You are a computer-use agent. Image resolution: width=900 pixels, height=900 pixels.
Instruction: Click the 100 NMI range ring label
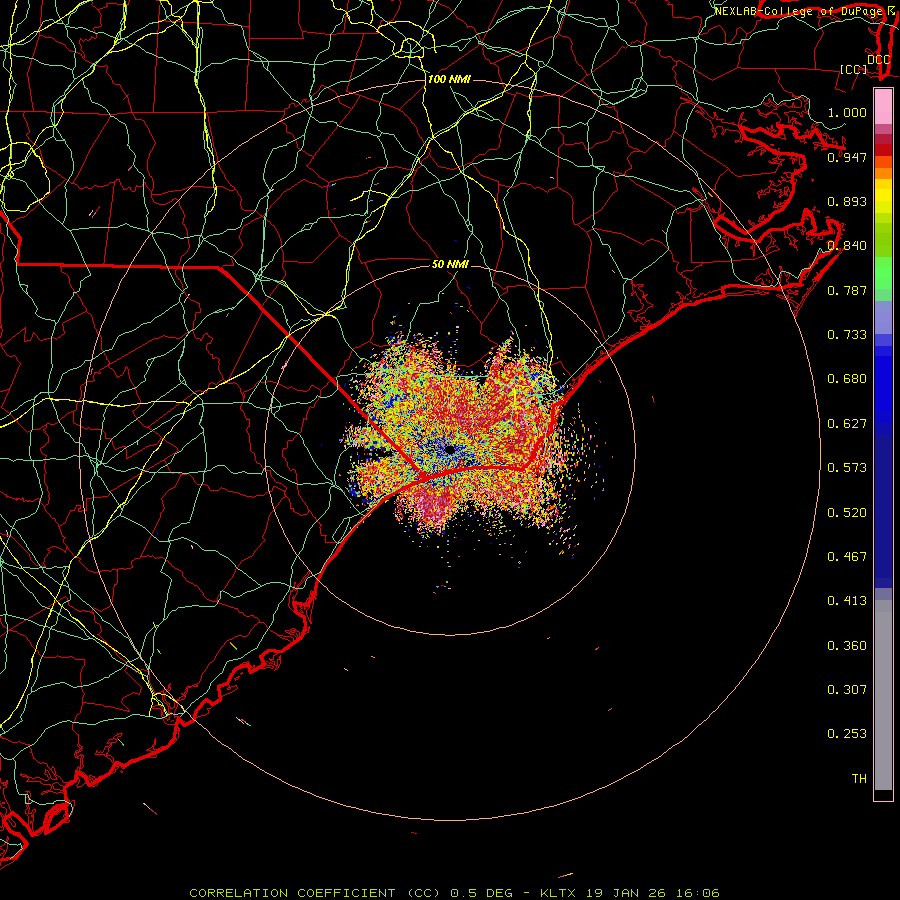click(449, 79)
